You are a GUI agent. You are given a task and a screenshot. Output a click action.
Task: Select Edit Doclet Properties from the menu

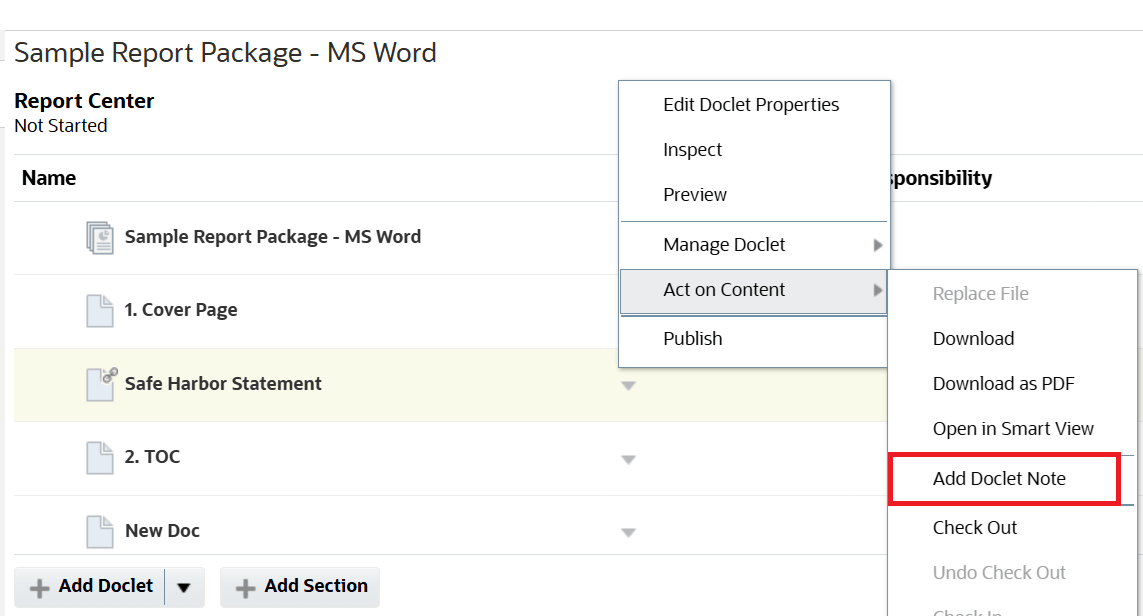point(750,104)
